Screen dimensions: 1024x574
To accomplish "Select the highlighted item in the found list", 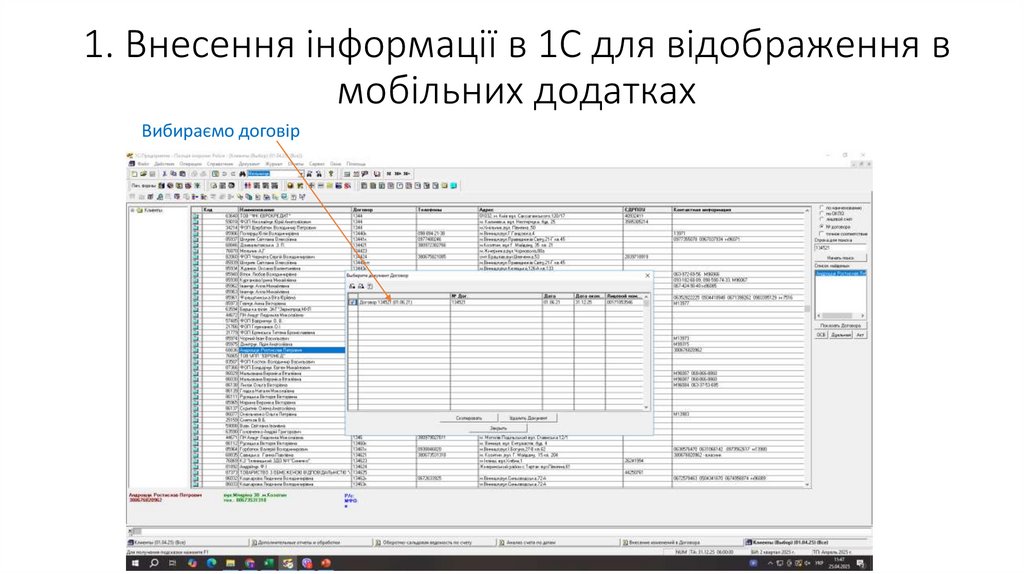I will coord(840,274).
